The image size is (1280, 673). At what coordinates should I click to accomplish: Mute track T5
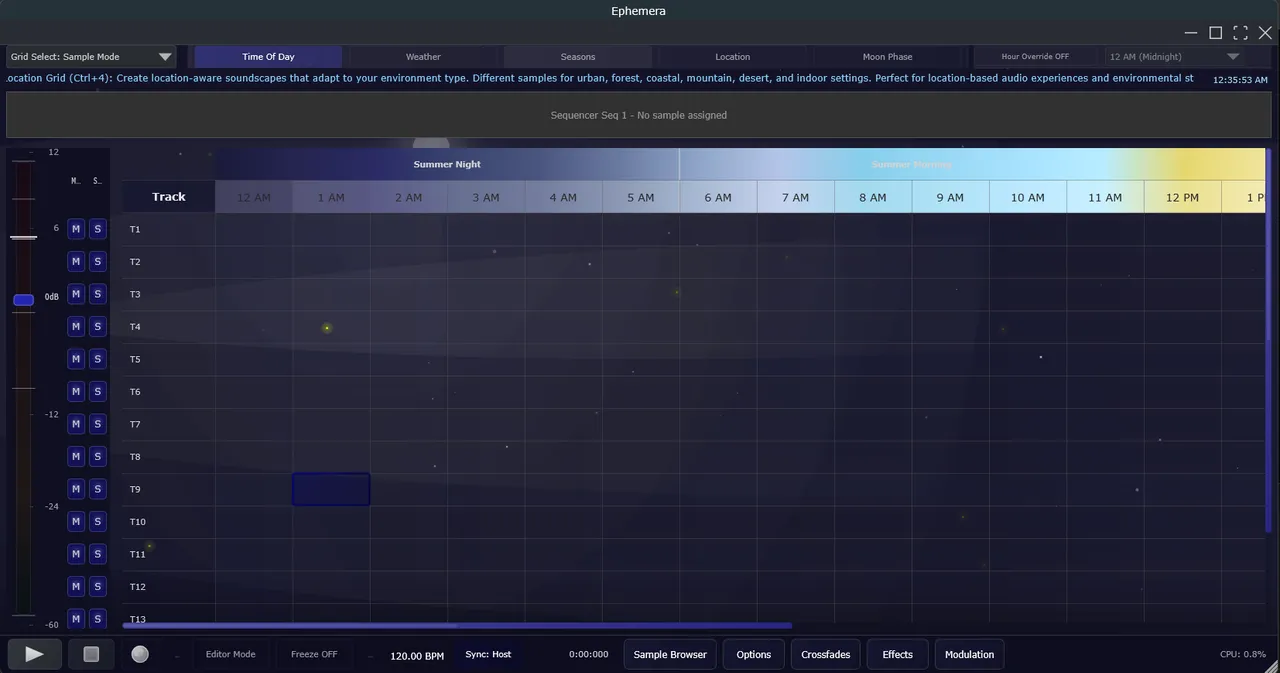coord(76,359)
